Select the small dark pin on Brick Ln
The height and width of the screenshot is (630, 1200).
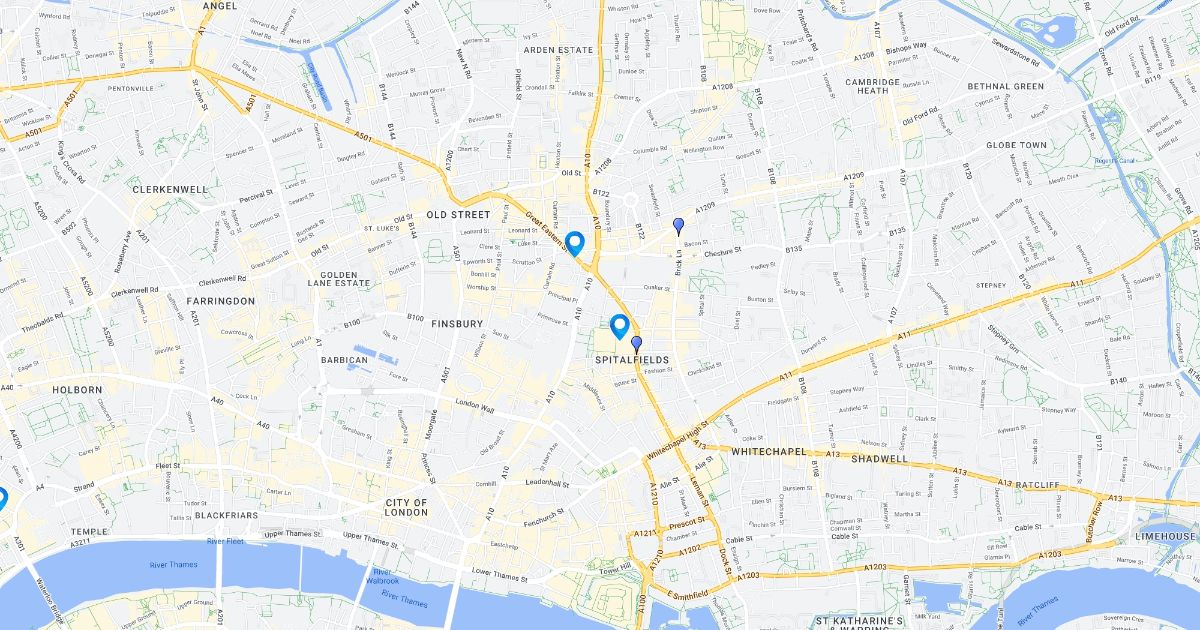coord(679,226)
